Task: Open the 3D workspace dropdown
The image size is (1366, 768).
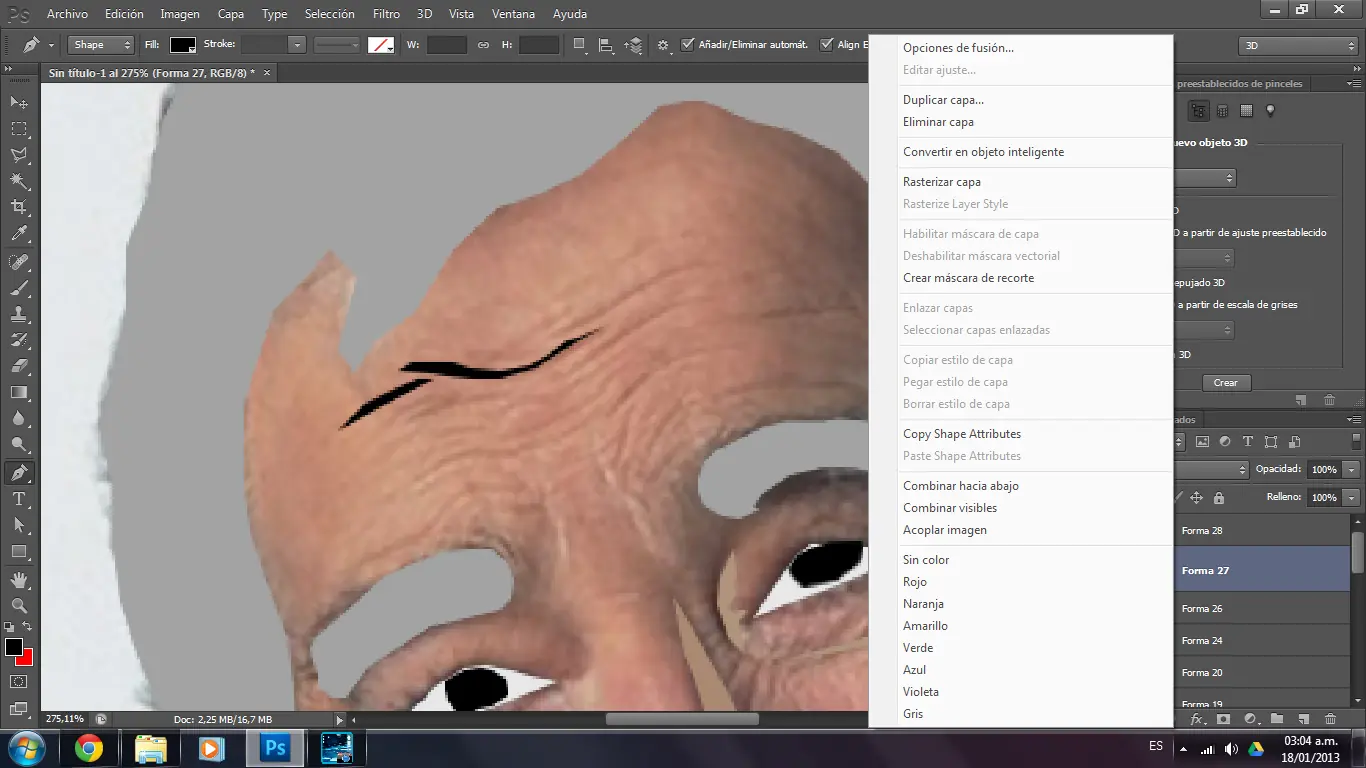Action: point(1298,46)
